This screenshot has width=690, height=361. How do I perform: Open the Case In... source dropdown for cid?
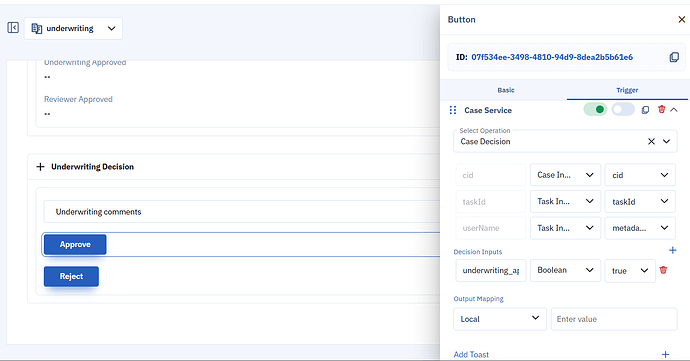coord(565,175)
